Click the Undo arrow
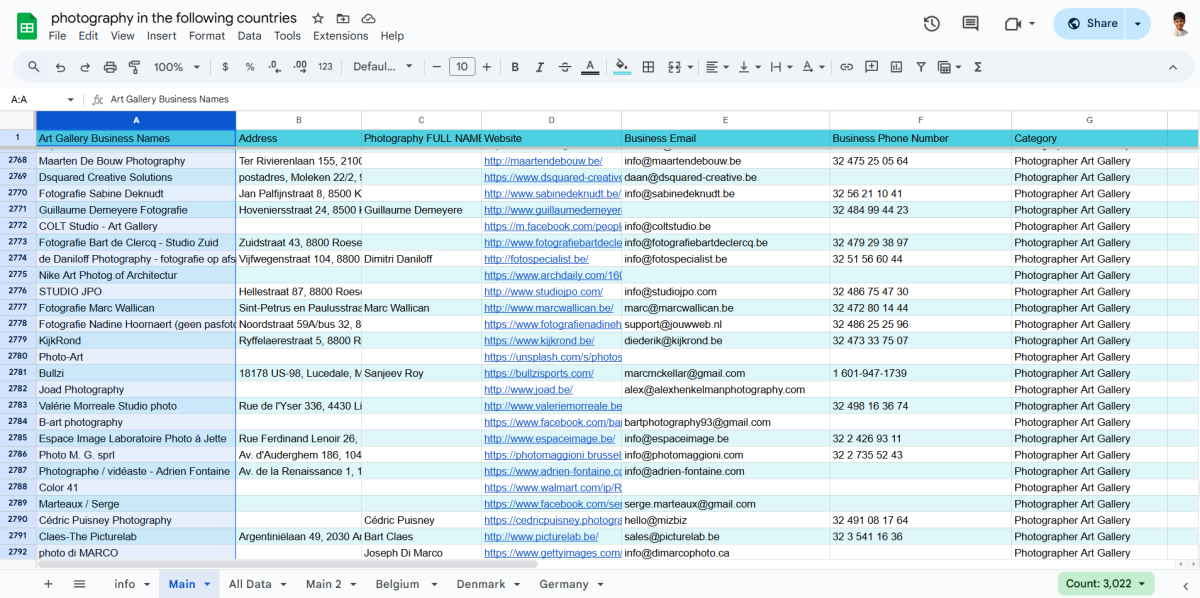This screenshot has height=598, width=1200. pos(60,67)
